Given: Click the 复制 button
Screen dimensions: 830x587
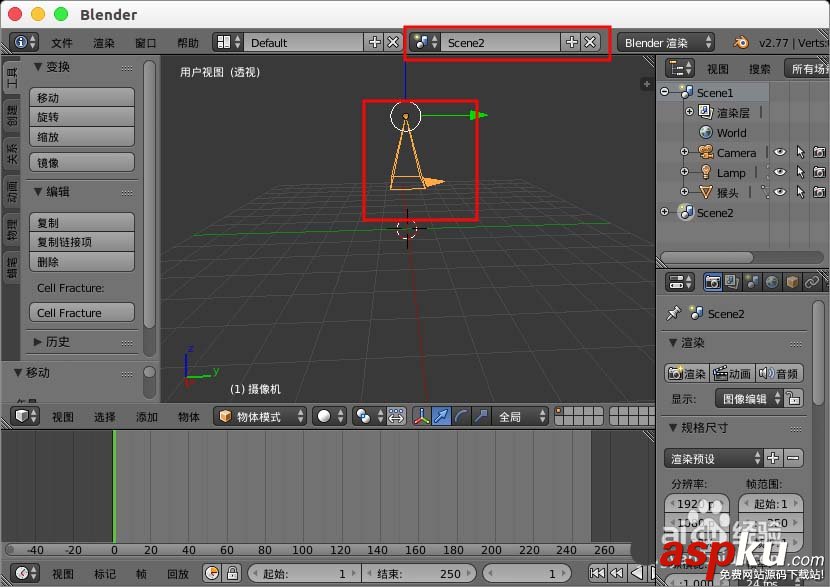Looking at the screenshot, I should pyautogui.click(x=82, y=222).
